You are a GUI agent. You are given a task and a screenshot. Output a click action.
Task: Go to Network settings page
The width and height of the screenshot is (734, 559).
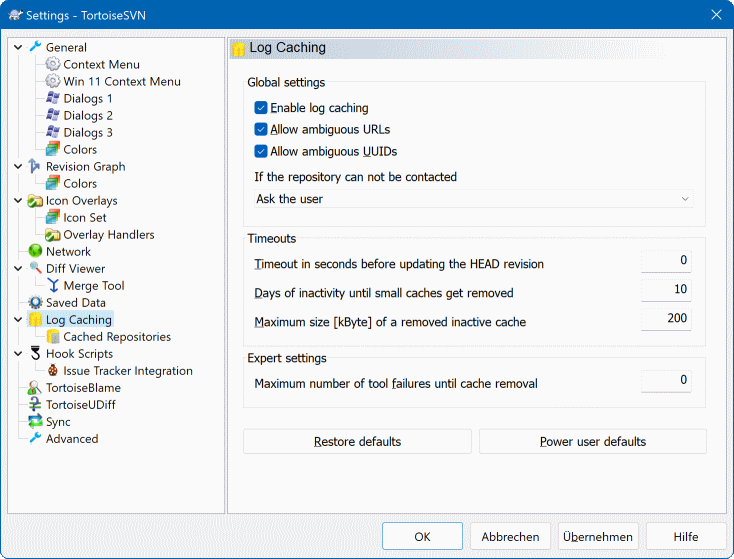(68, 251)
